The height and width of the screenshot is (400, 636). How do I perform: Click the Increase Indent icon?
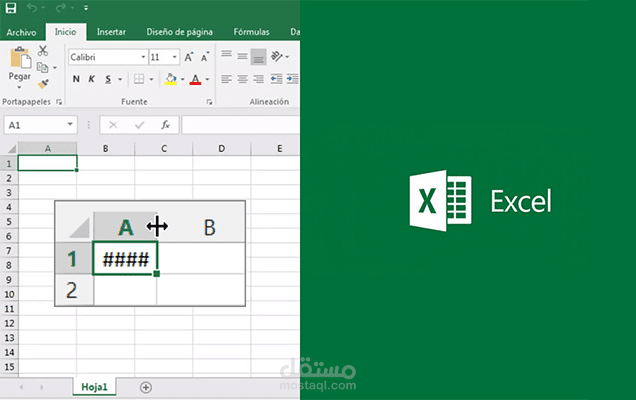pos(292,79)
